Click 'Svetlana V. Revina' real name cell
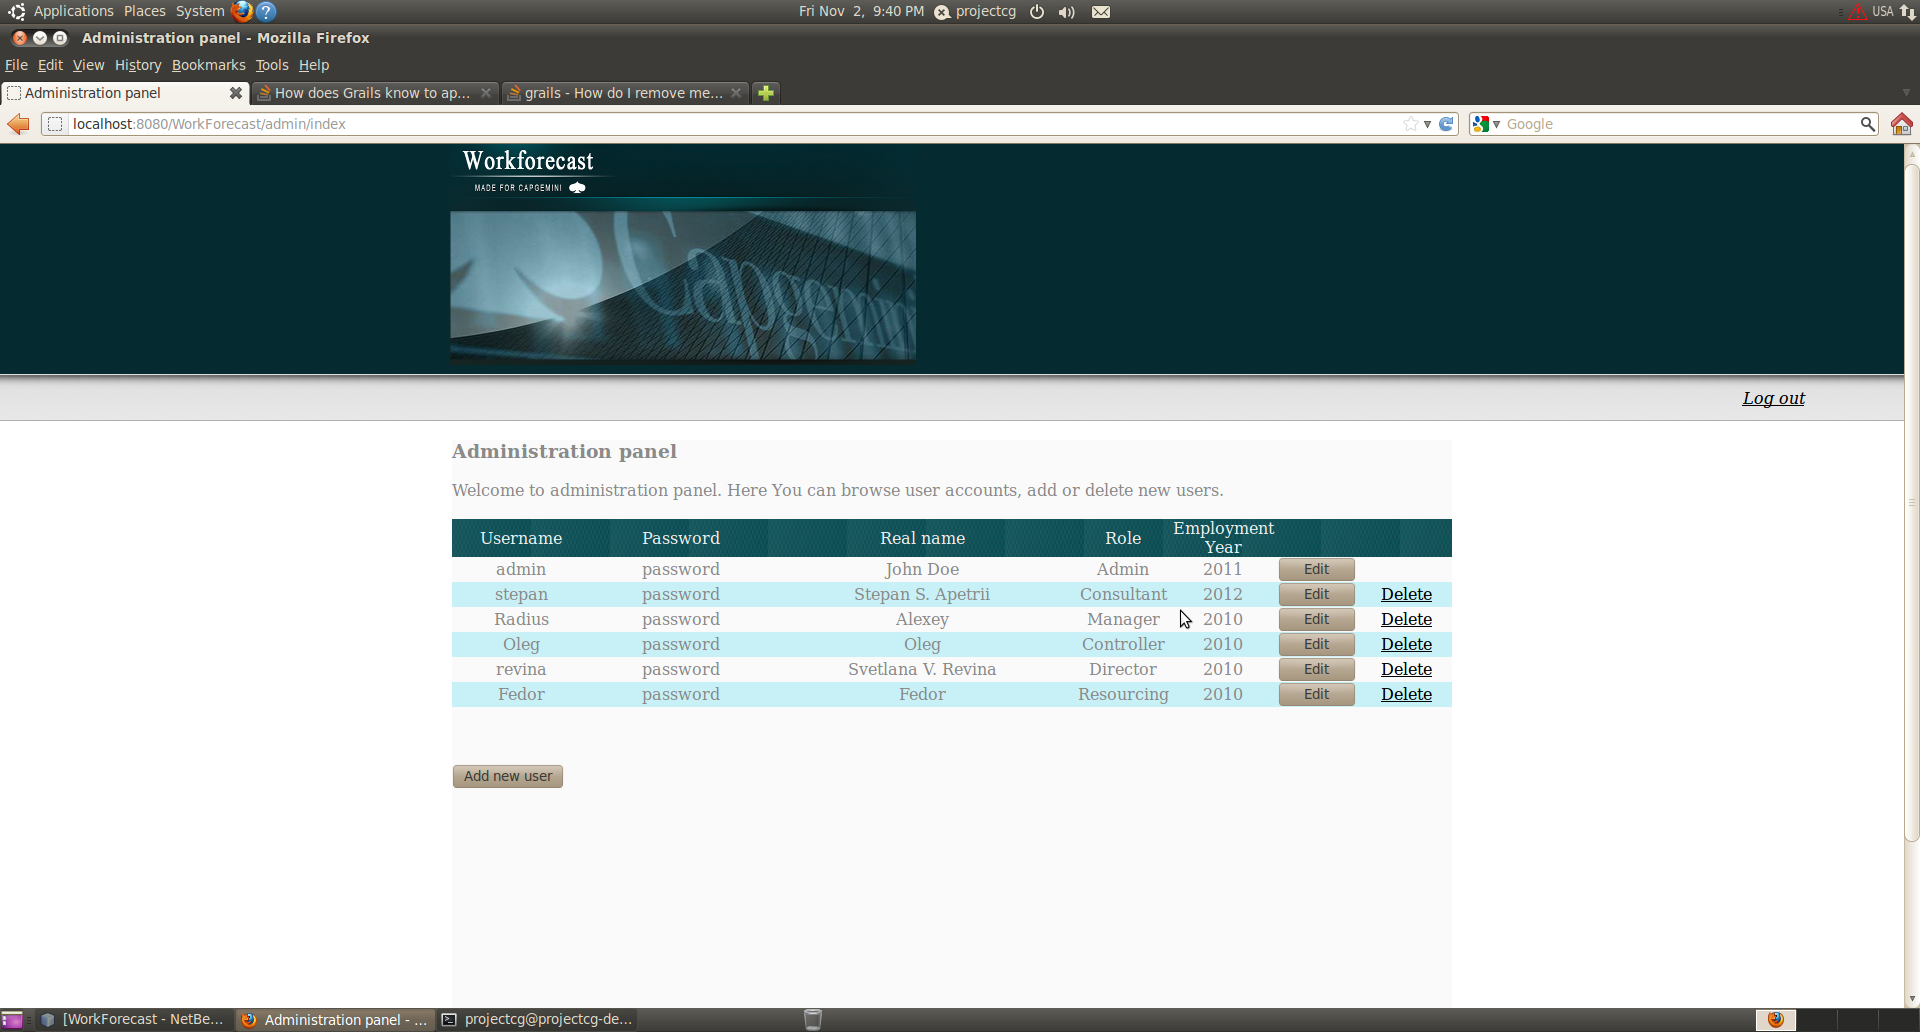The height and width of the screenshot is (1032, 1920). [922, 669]
